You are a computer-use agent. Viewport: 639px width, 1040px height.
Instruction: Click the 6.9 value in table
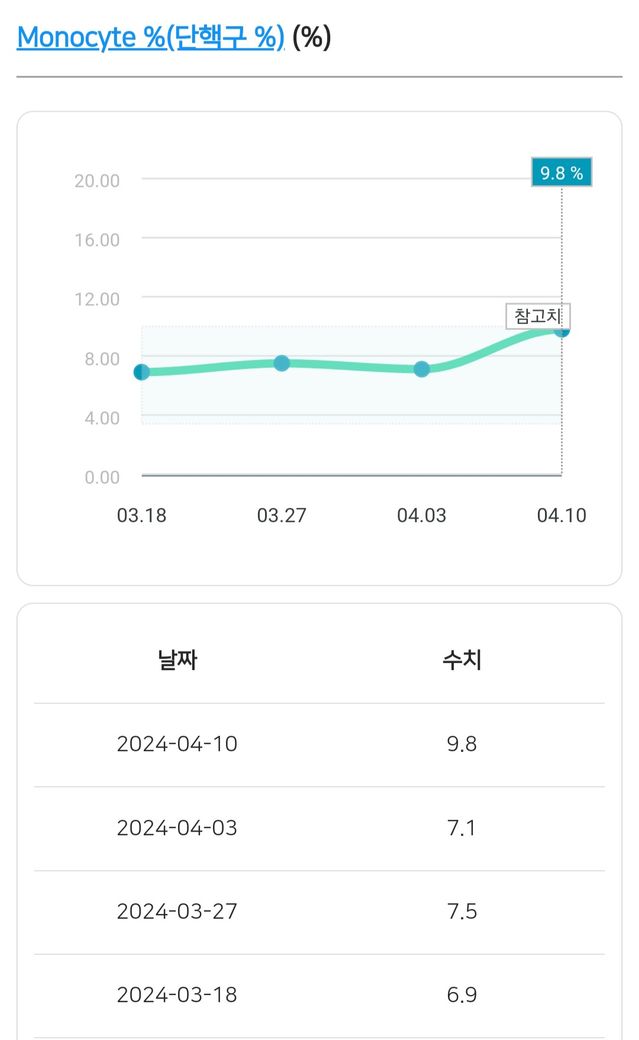pyautogui.click(x=462, y=996)
